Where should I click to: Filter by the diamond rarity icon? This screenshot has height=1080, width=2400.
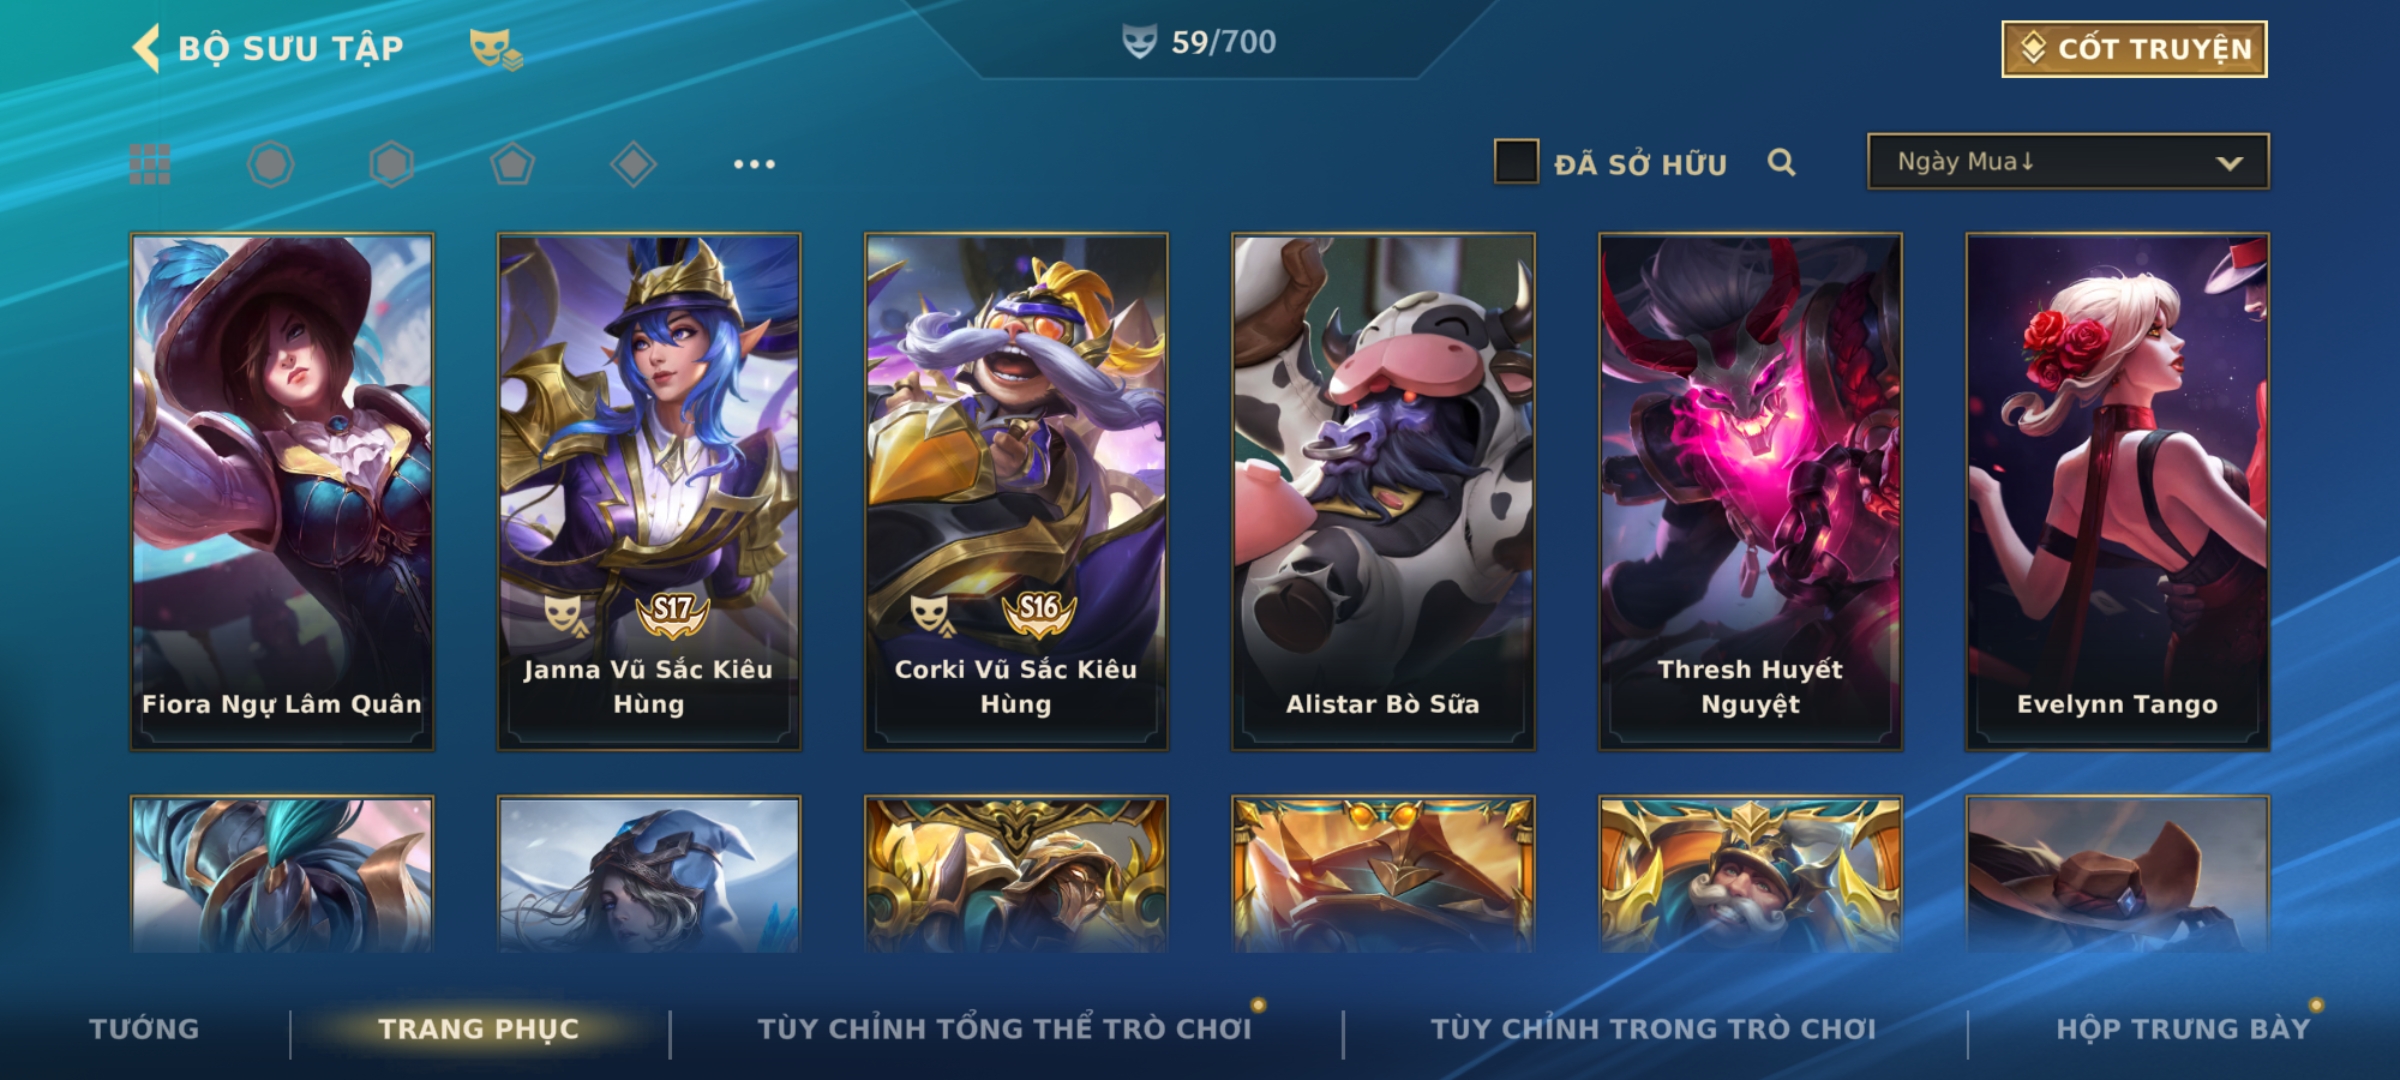coord(633,164)
